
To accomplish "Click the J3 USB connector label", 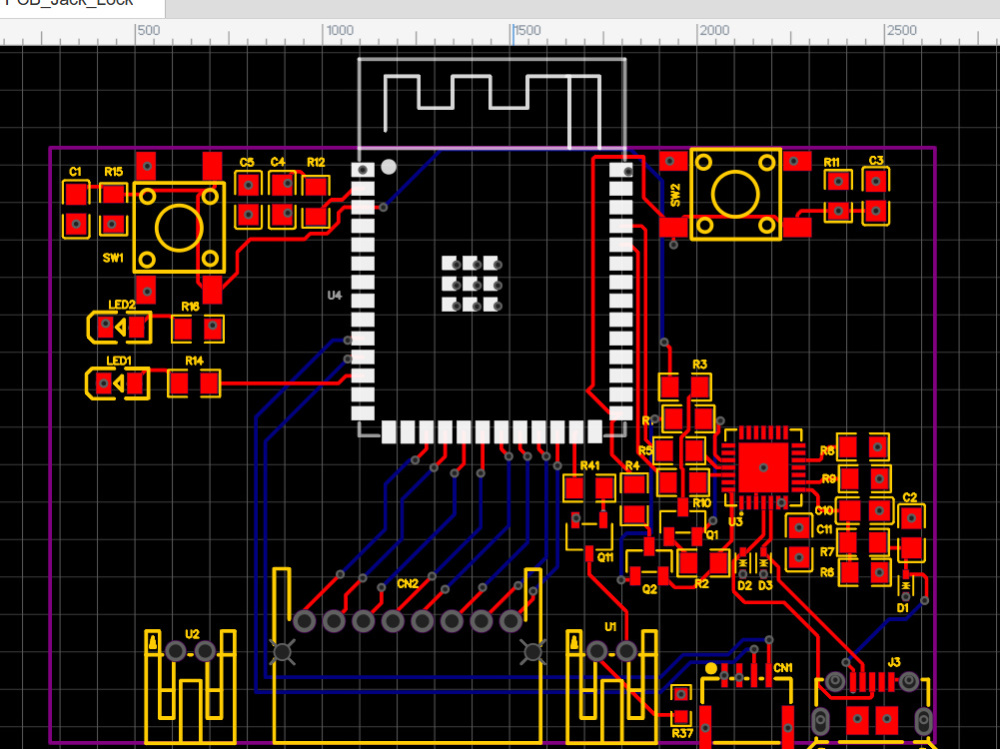I will (x=894, y=662).
